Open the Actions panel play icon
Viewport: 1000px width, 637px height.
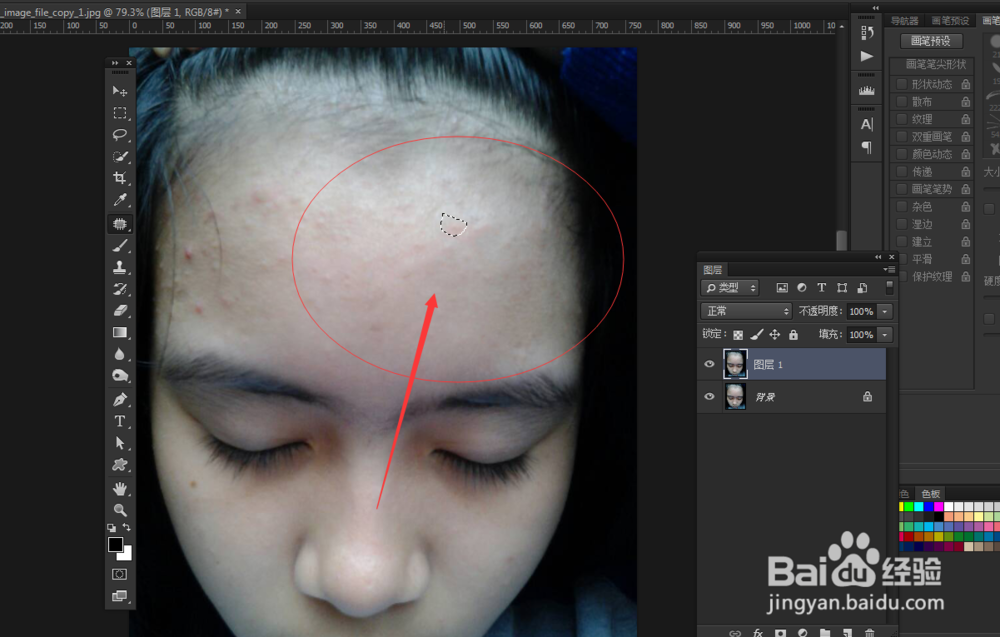click(867, 56)
